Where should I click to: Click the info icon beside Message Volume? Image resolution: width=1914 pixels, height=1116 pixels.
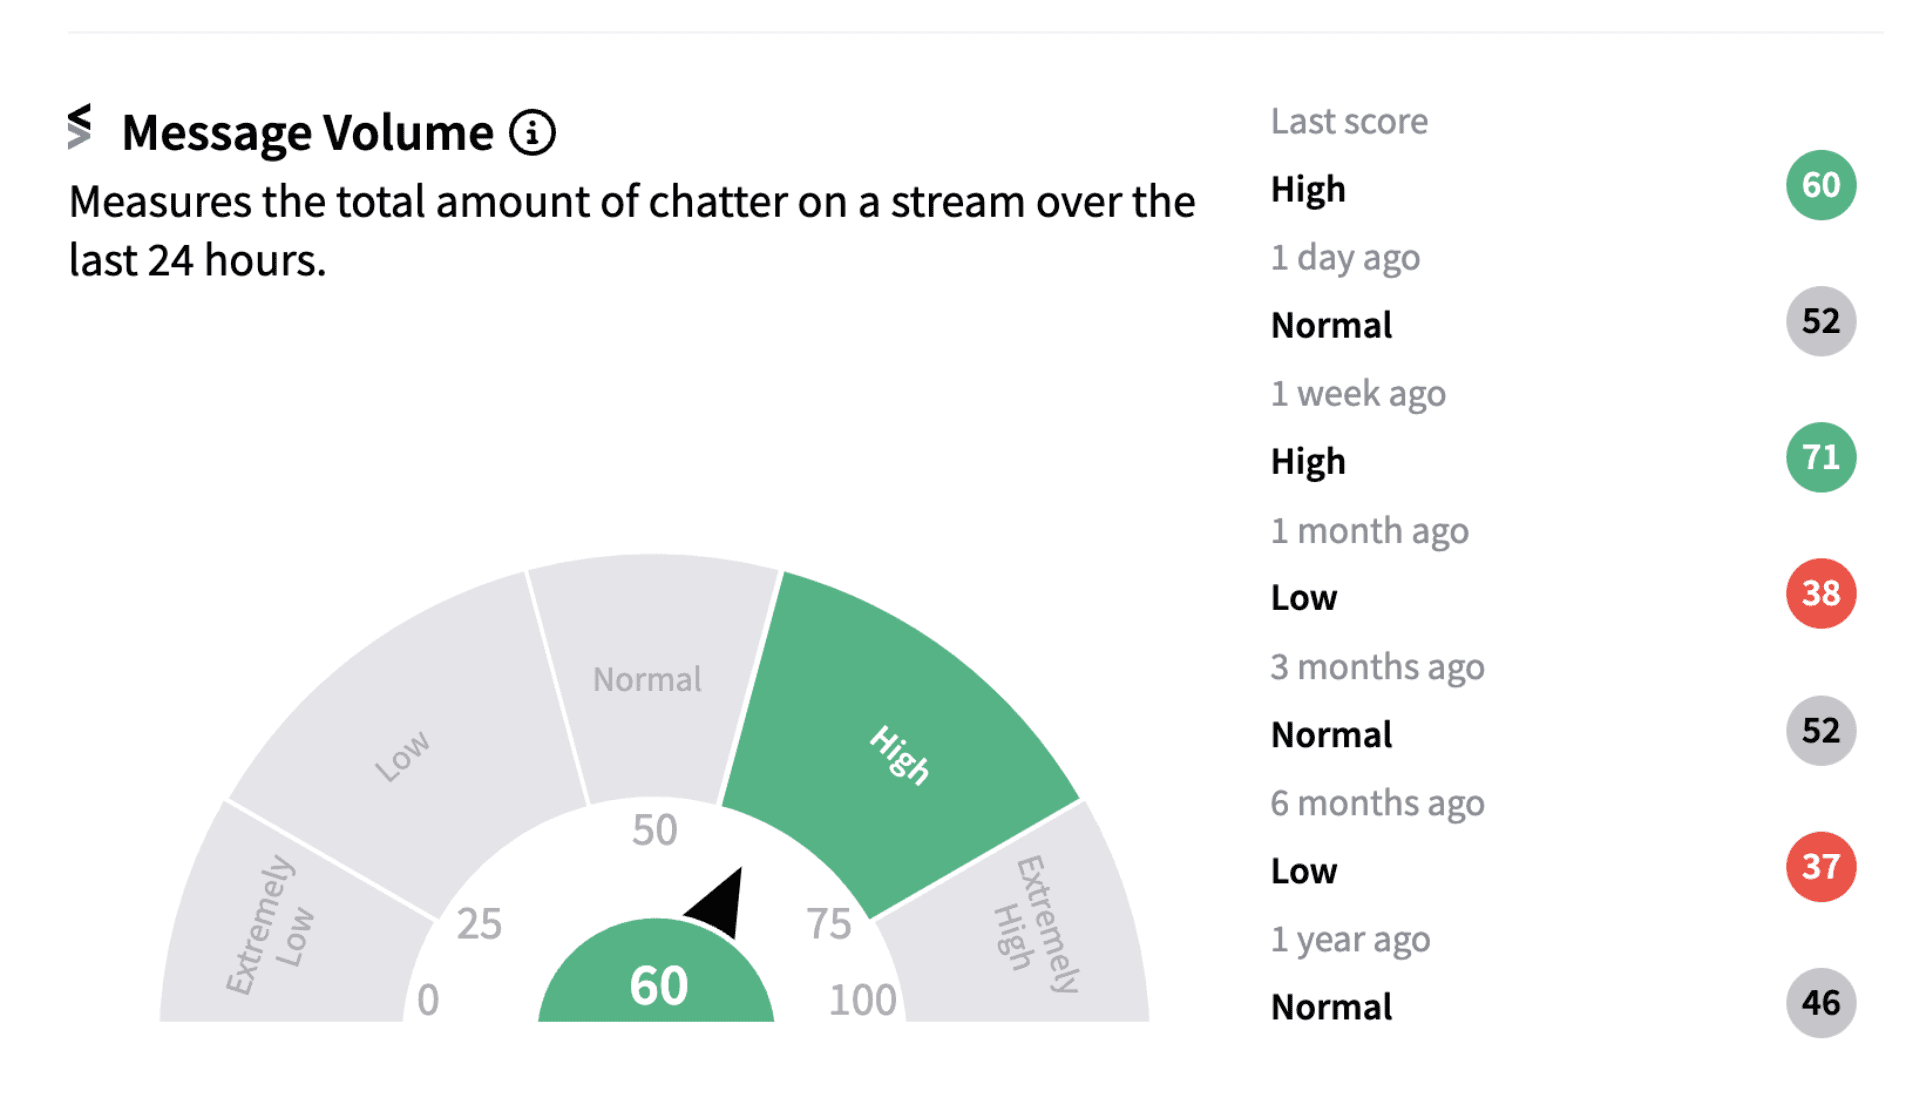pyautogui.click(x=532, y=132)
